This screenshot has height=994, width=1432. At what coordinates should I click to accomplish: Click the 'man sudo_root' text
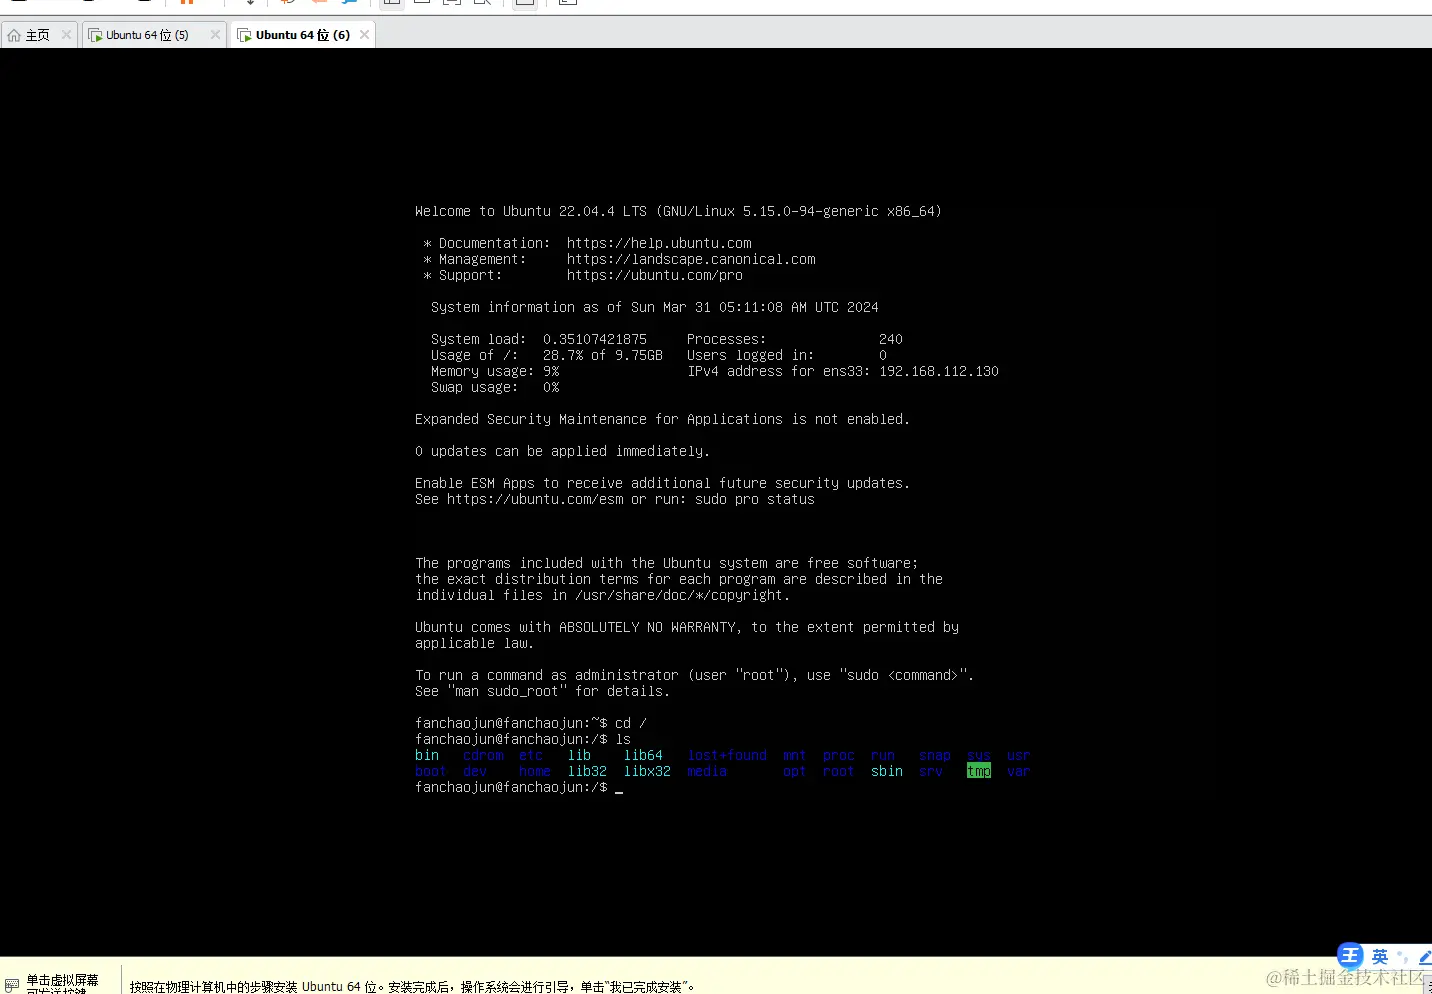tap(511, 691)
